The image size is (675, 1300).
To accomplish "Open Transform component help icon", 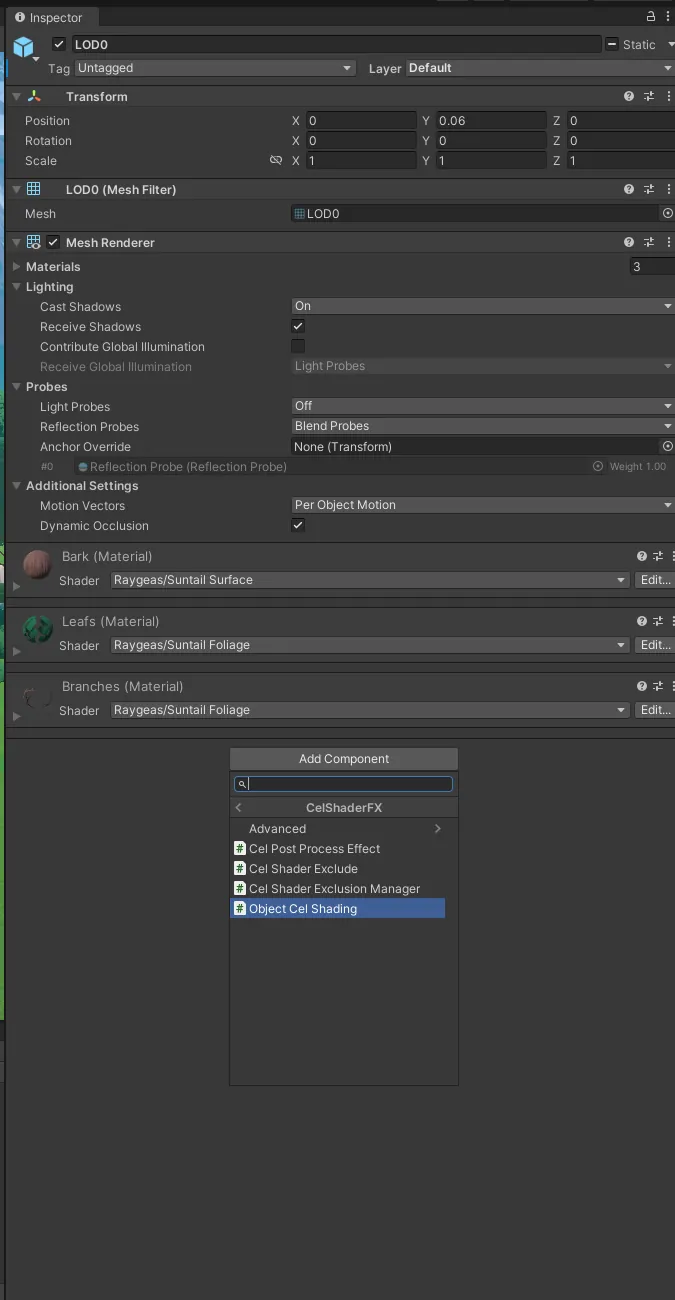I will click(x=629, y=96).
